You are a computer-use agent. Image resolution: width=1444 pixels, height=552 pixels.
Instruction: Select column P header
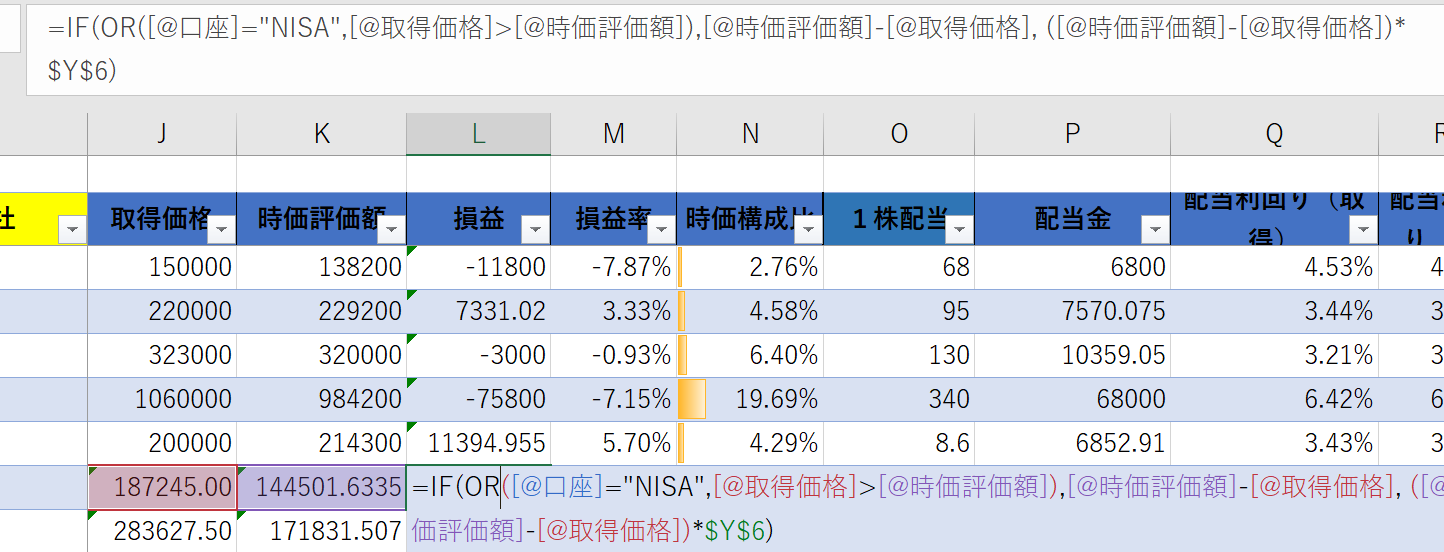pyautogui.click(x=1072, y=134)
